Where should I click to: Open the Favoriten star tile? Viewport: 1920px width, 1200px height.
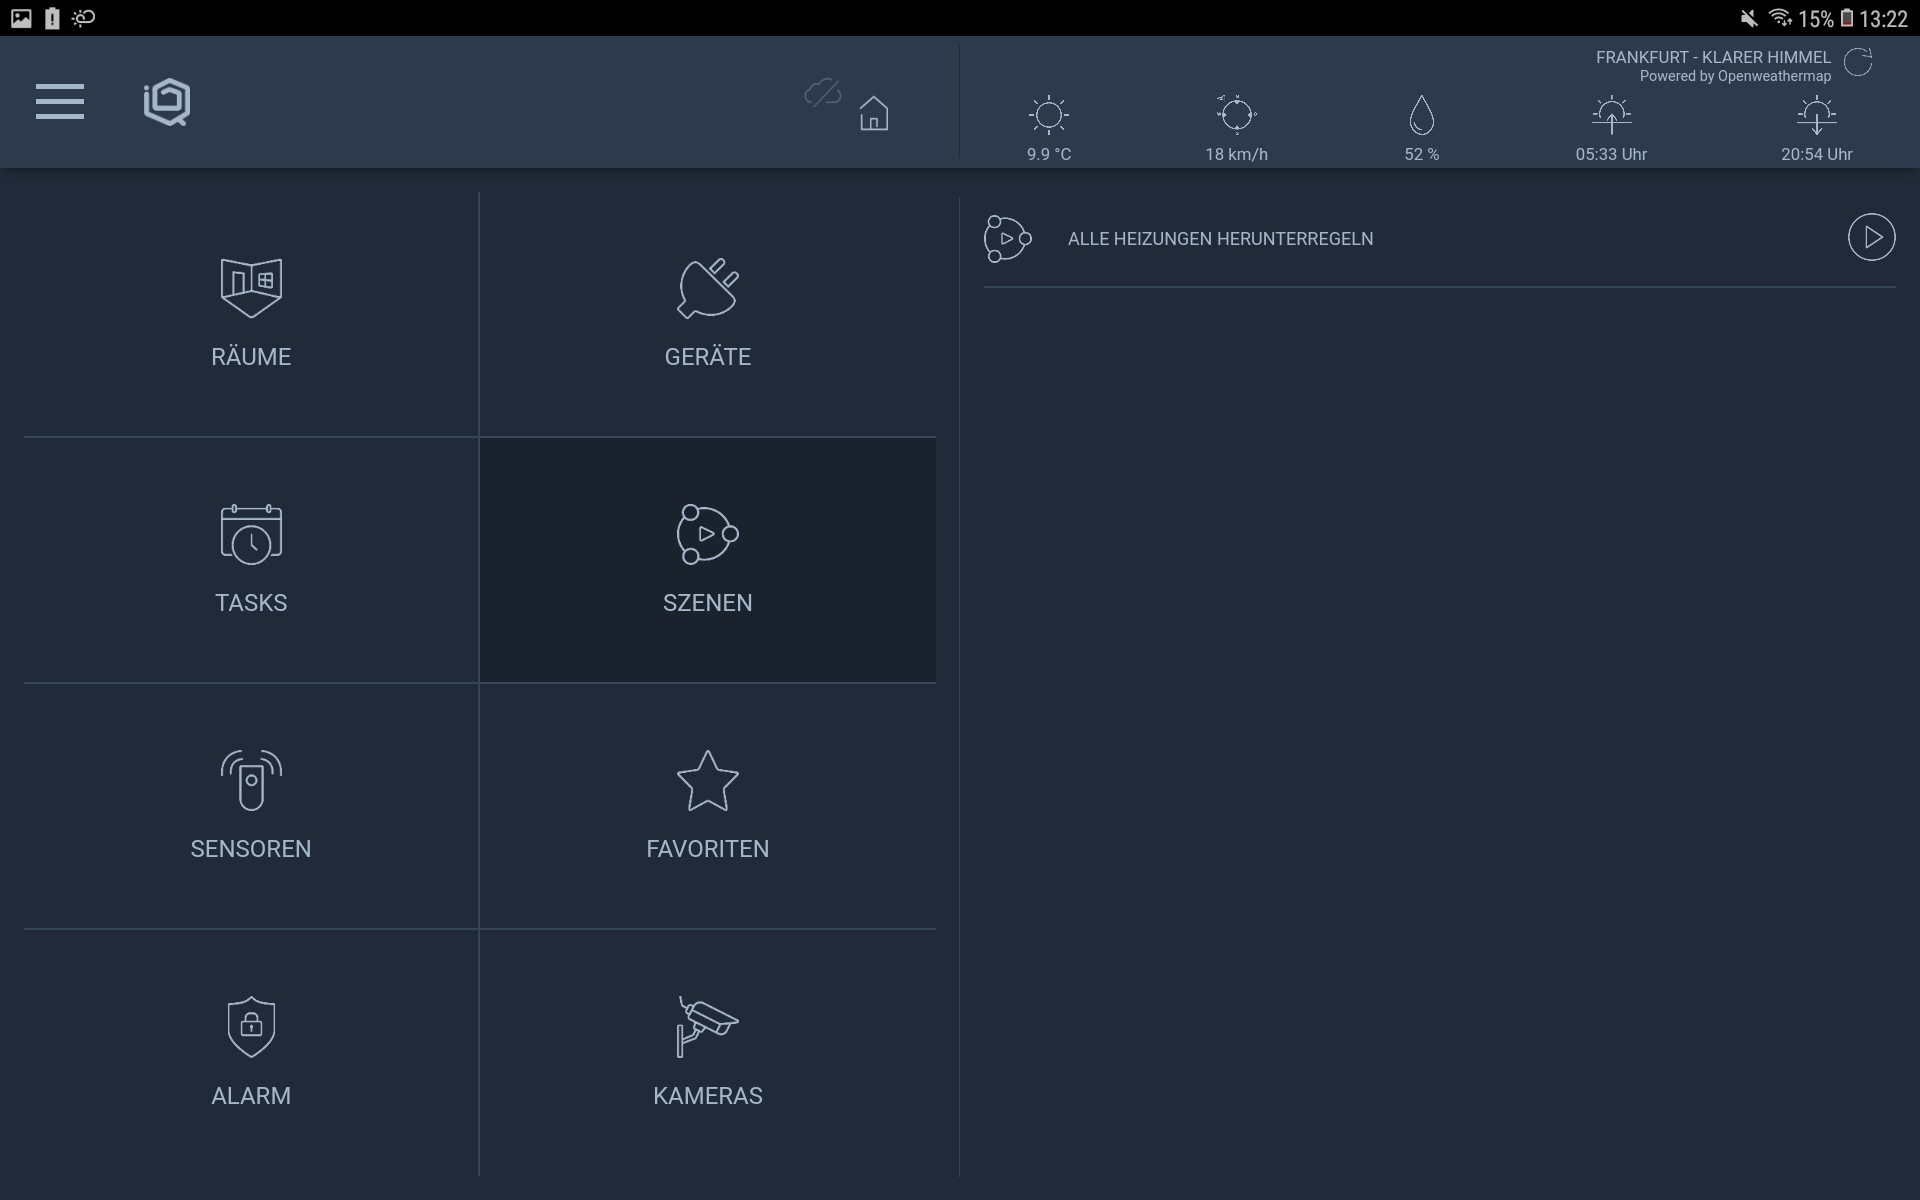click(x=707, y=806)
